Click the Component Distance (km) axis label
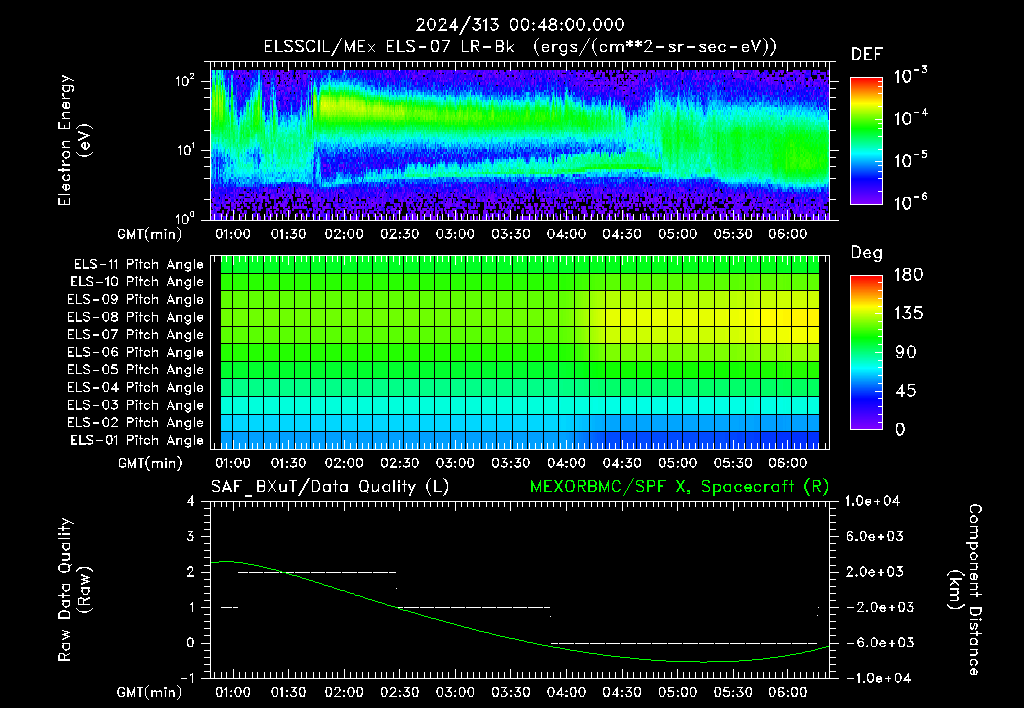The image size is (1024, 708). [x=965, y=590]
